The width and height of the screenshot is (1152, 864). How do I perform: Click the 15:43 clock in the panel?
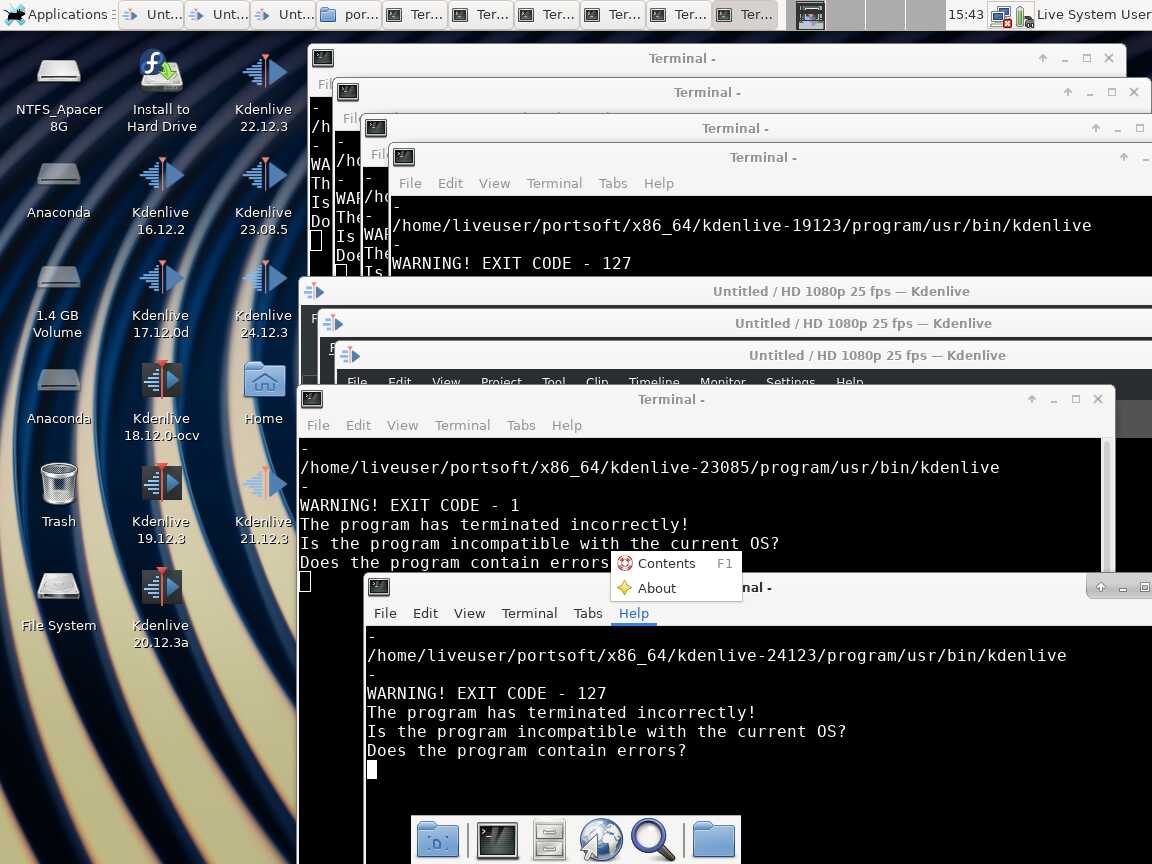(x=965, y=15)
